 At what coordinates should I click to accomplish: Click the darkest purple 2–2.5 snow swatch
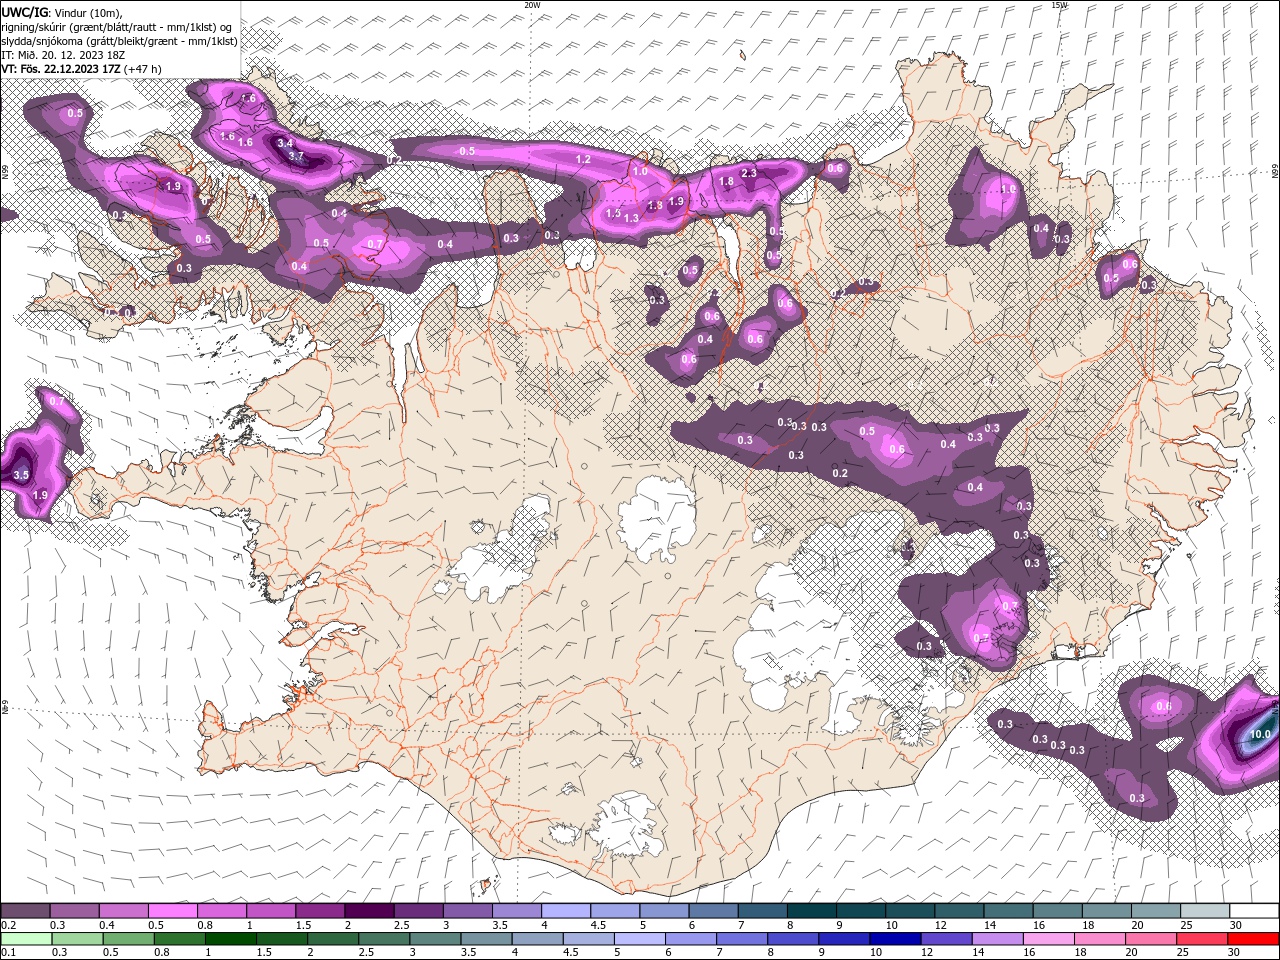point(368,911)
